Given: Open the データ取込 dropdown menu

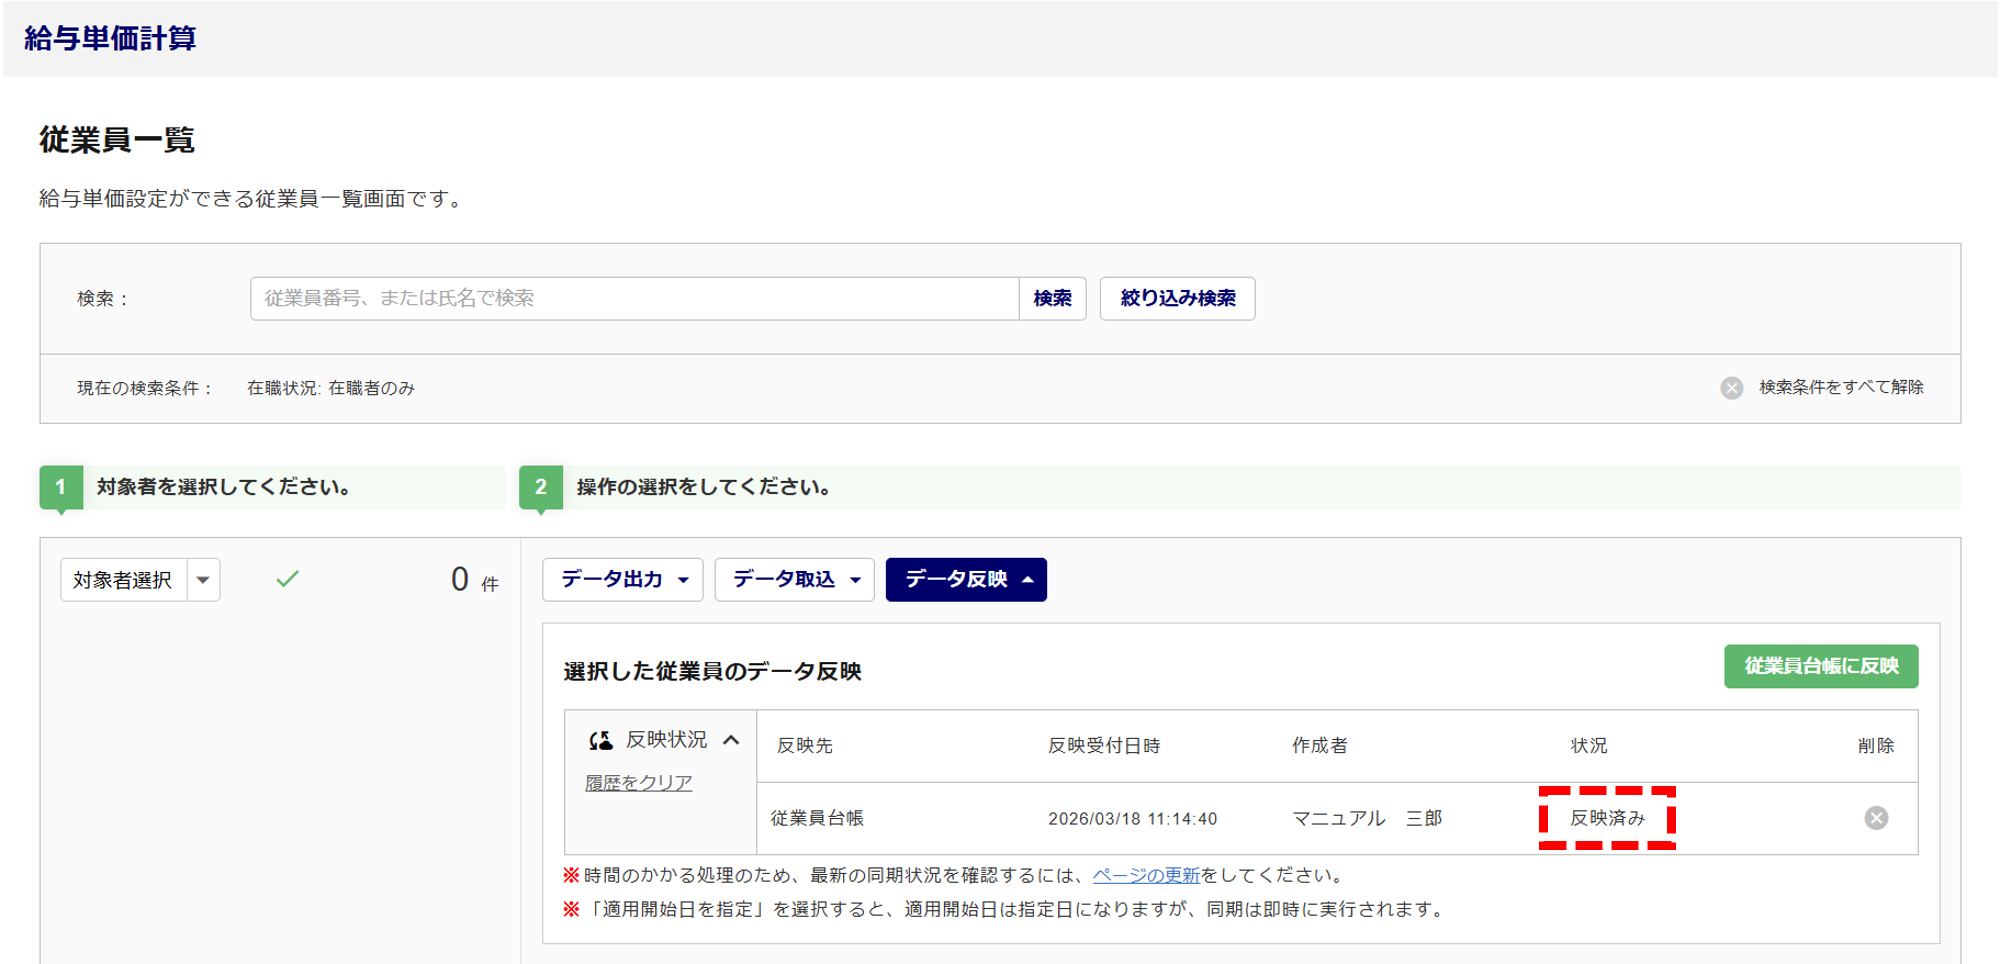Looking at the screenshot, I should 795,580.
